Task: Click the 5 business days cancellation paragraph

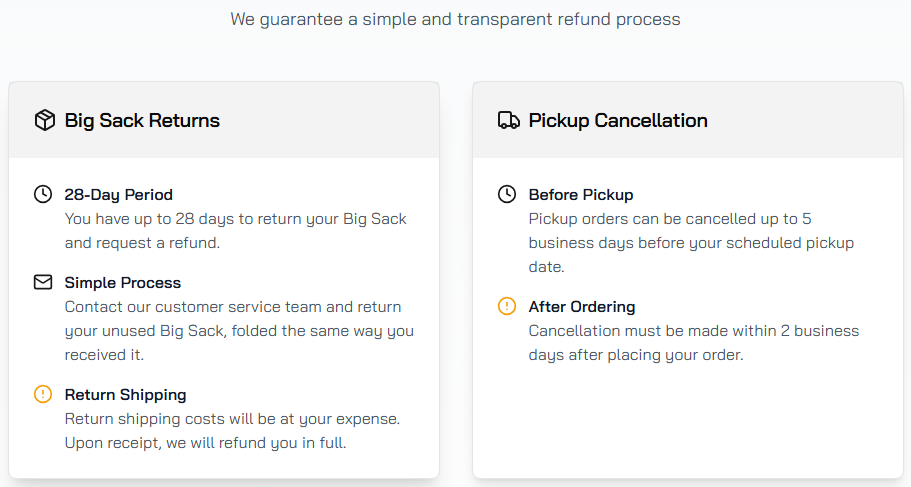Action: [690, 242]
